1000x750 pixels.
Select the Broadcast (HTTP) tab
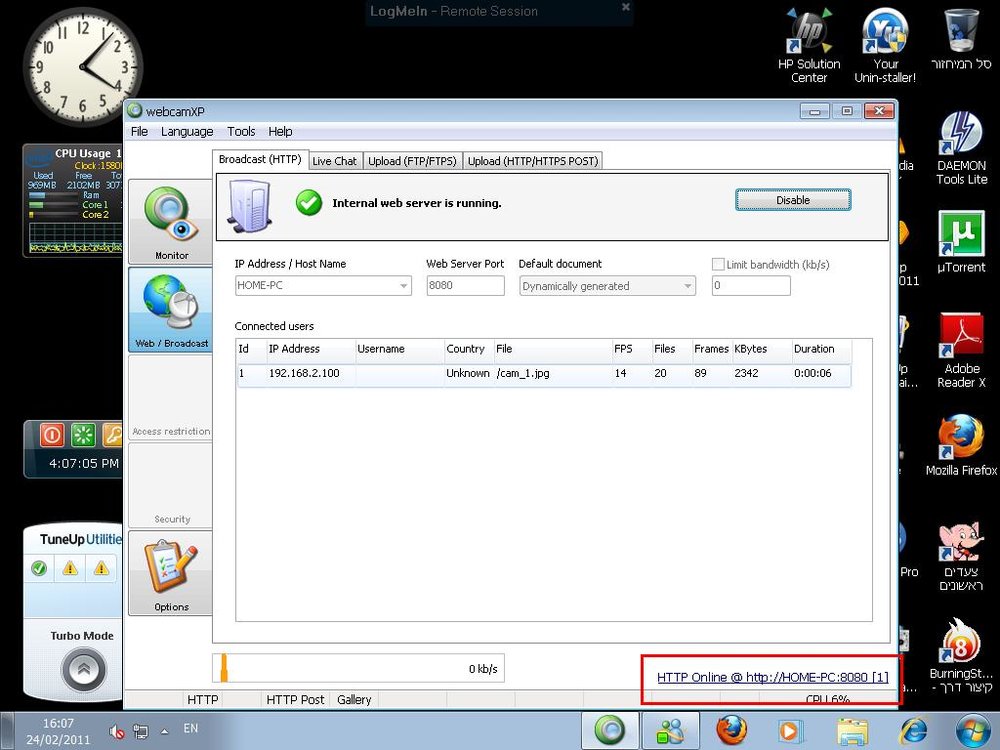(x=260, y=159)
